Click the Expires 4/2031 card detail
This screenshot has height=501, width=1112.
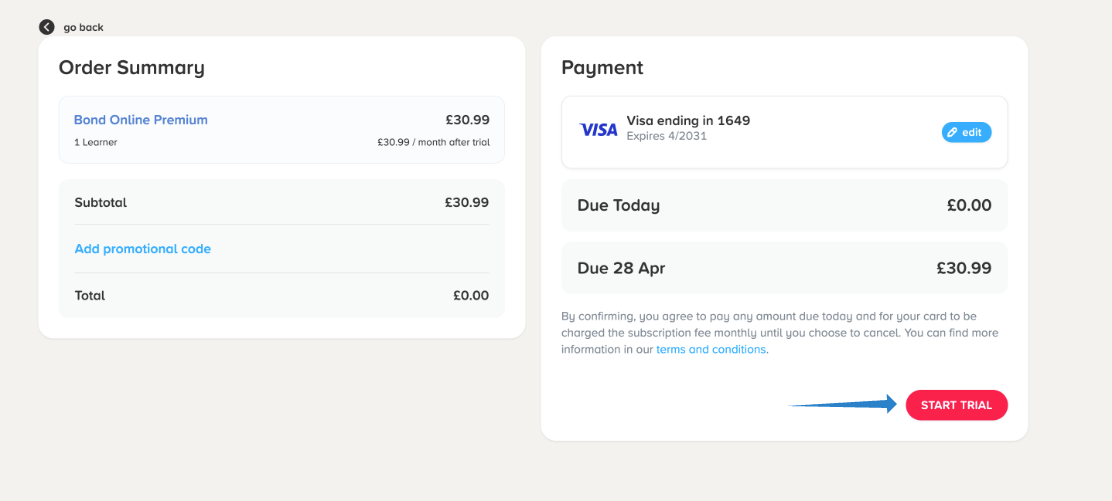pos(667,136)
